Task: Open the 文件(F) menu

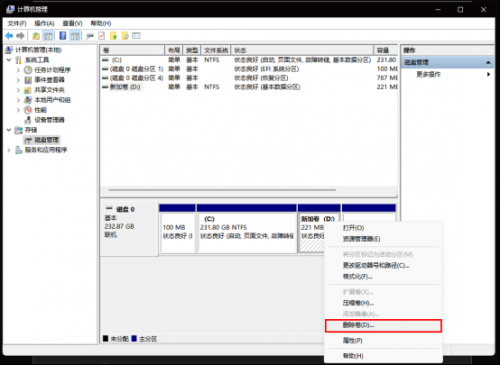Action: point(17,23)
